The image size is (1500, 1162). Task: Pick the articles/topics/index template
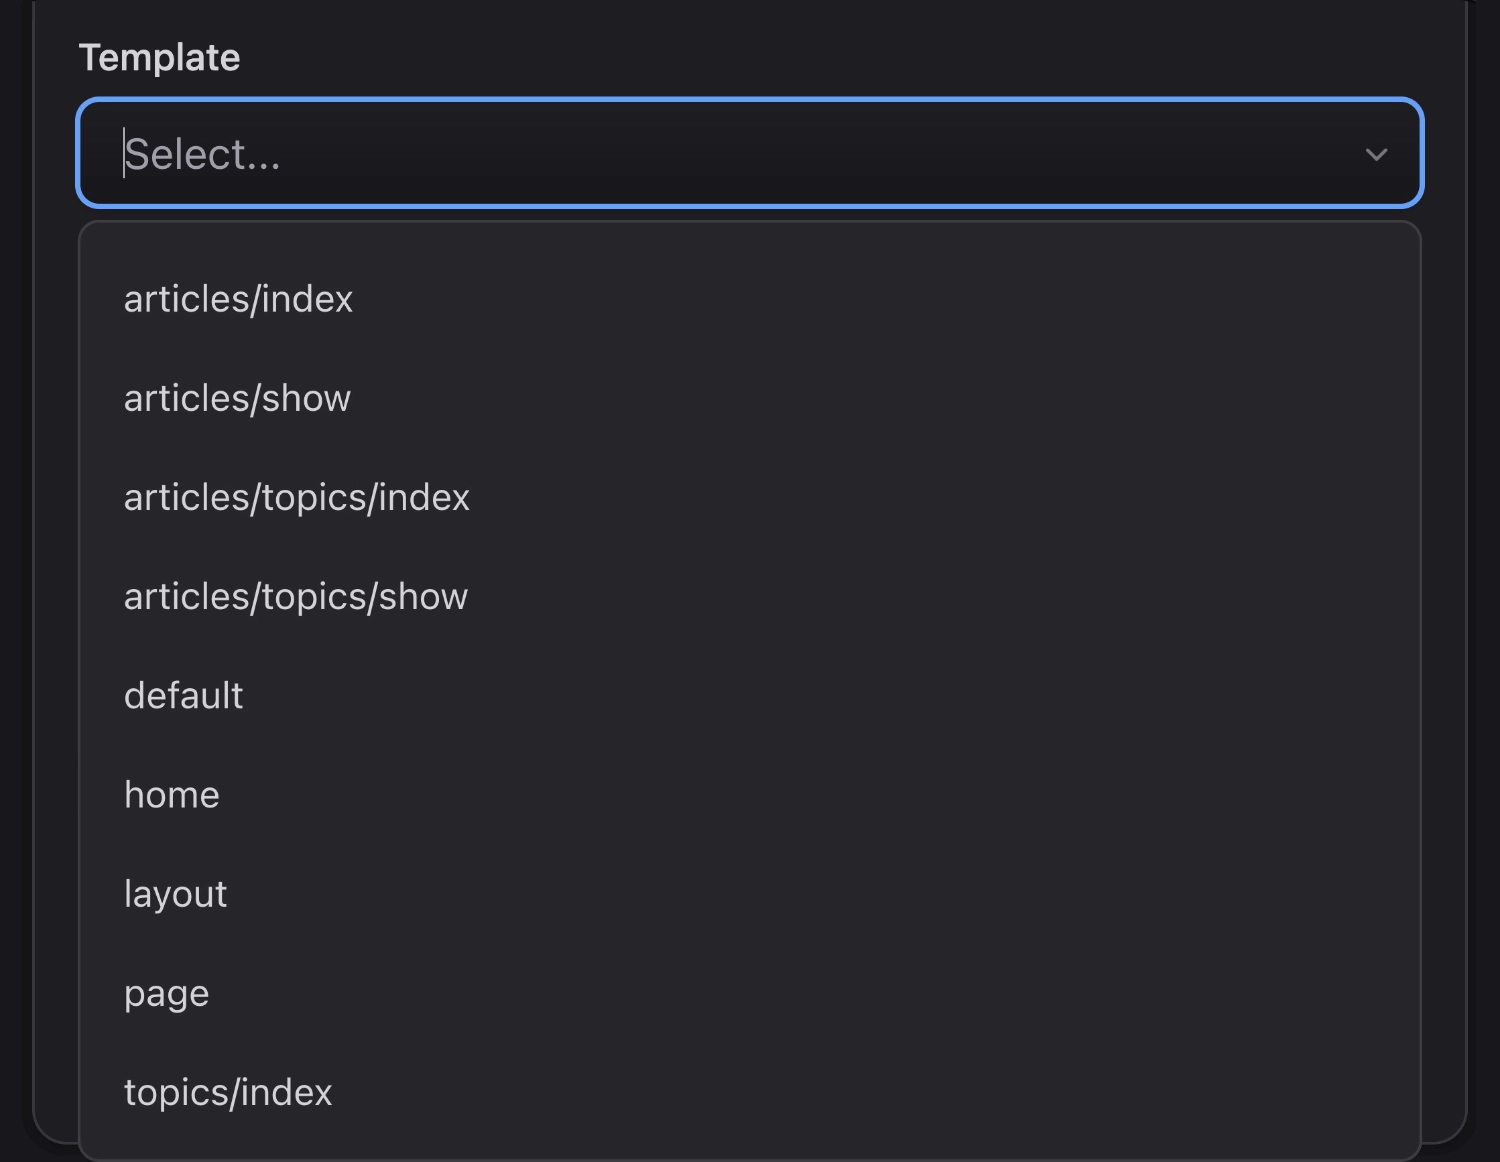296,496
